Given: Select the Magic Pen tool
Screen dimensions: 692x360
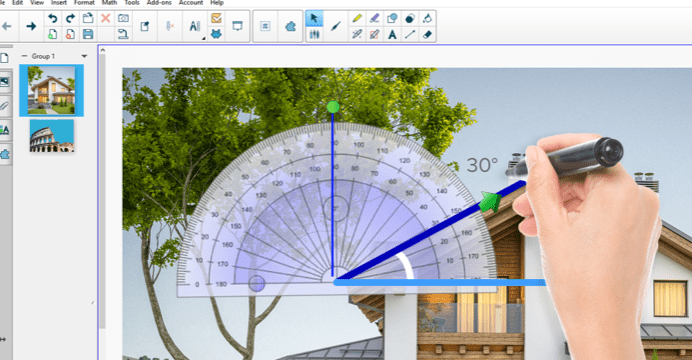Looking at the screenshot, I should (357, 34).
